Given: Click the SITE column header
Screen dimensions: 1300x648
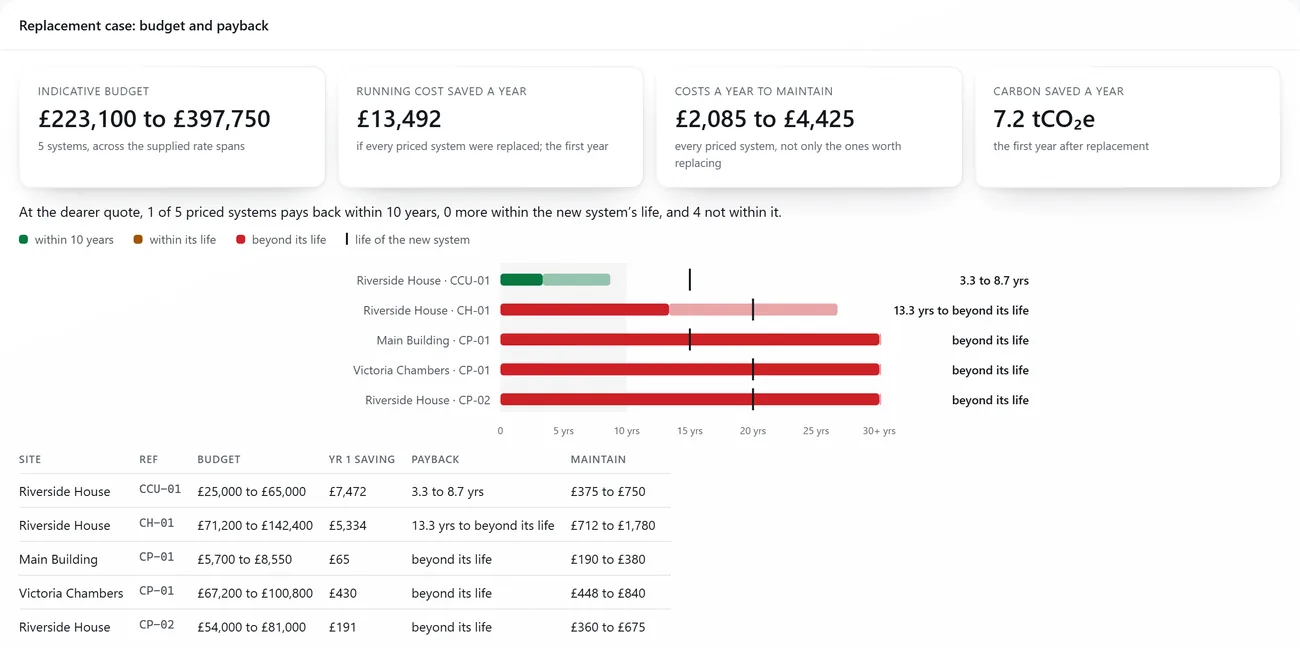Looking at the screenshot, I should pos(30,460).
